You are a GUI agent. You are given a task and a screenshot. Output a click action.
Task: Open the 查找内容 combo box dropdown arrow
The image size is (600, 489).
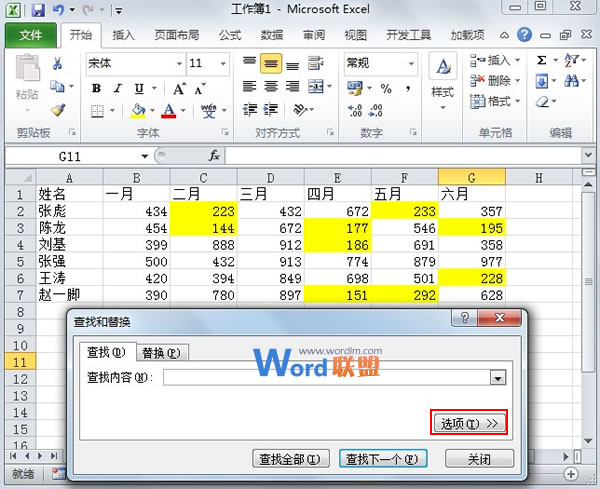point(497,378)
